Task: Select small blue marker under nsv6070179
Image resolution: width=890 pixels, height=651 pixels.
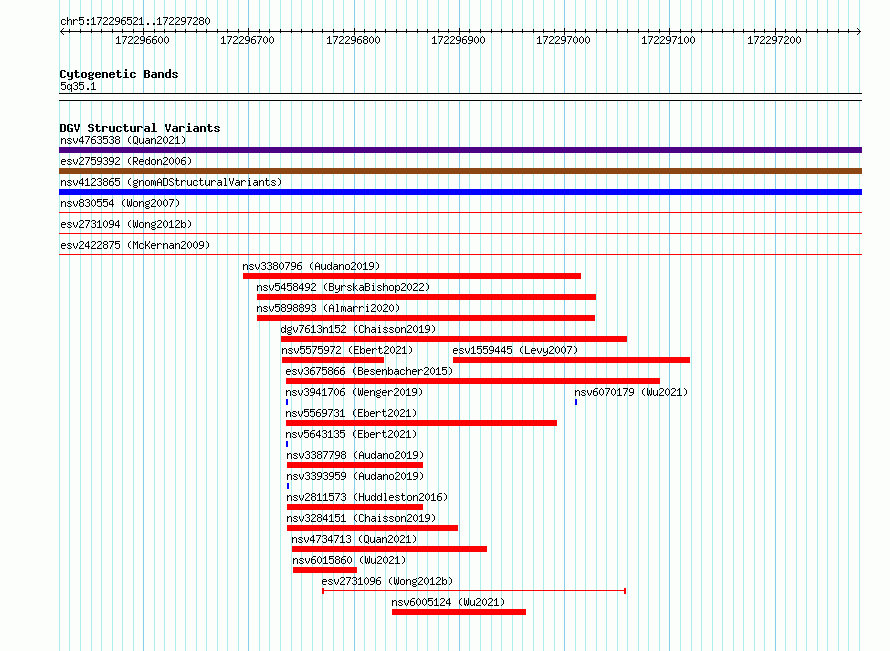Action: click(576, 402)
